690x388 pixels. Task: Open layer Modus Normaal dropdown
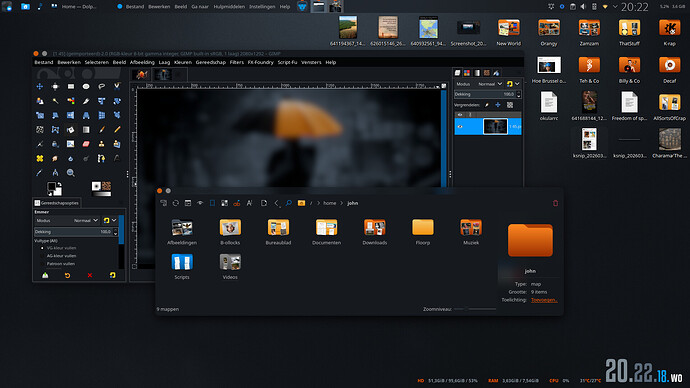point(480,84)
